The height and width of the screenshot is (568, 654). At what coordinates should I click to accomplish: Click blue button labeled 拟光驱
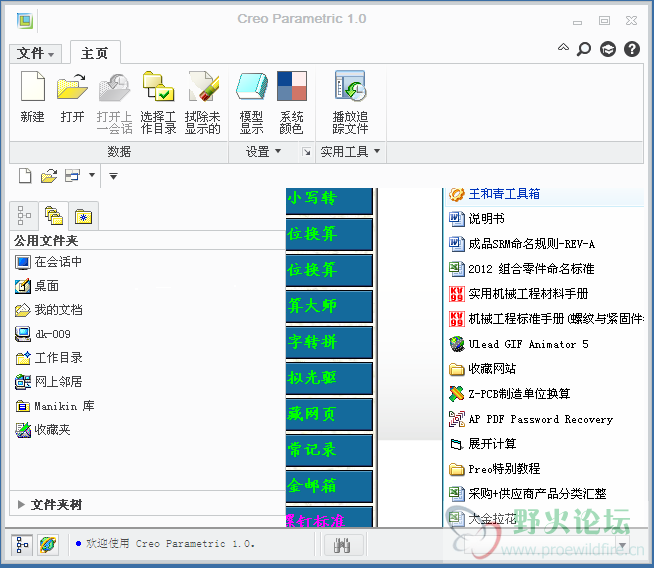pos(329,378)
